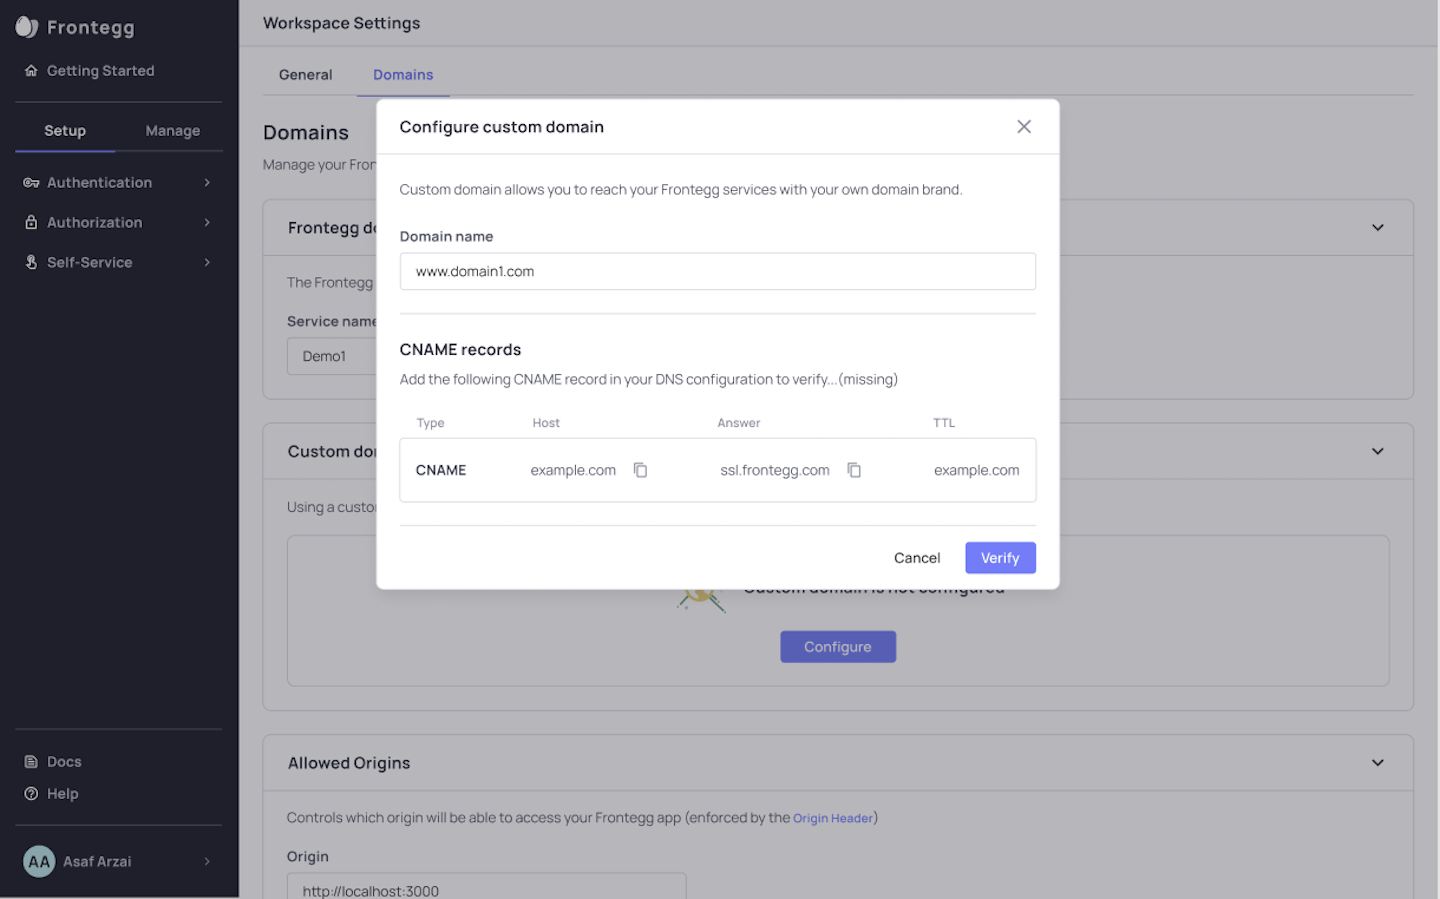Copy the example.com host value
Viewport: 1440px width, 899px height.
point(640,470)
